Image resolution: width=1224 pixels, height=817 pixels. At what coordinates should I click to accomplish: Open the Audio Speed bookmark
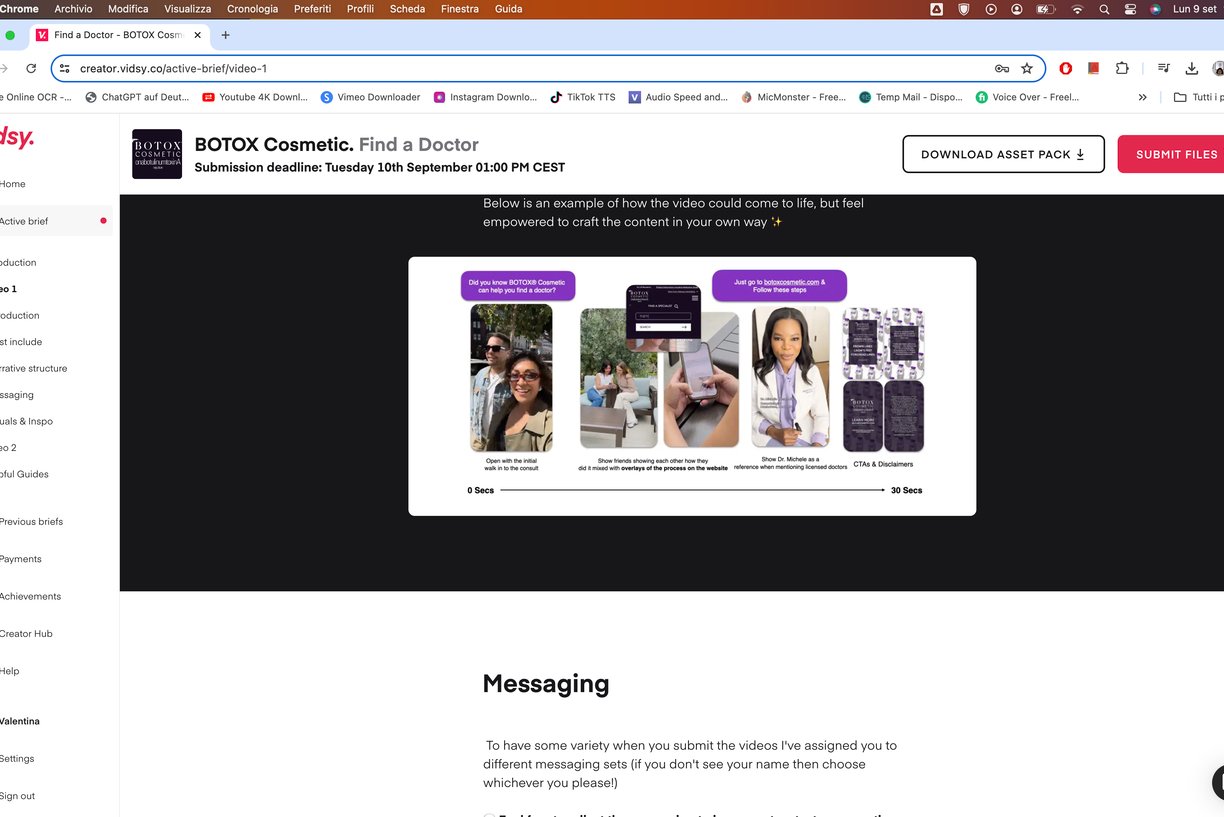pyautogui.click(x=678, y=97)
